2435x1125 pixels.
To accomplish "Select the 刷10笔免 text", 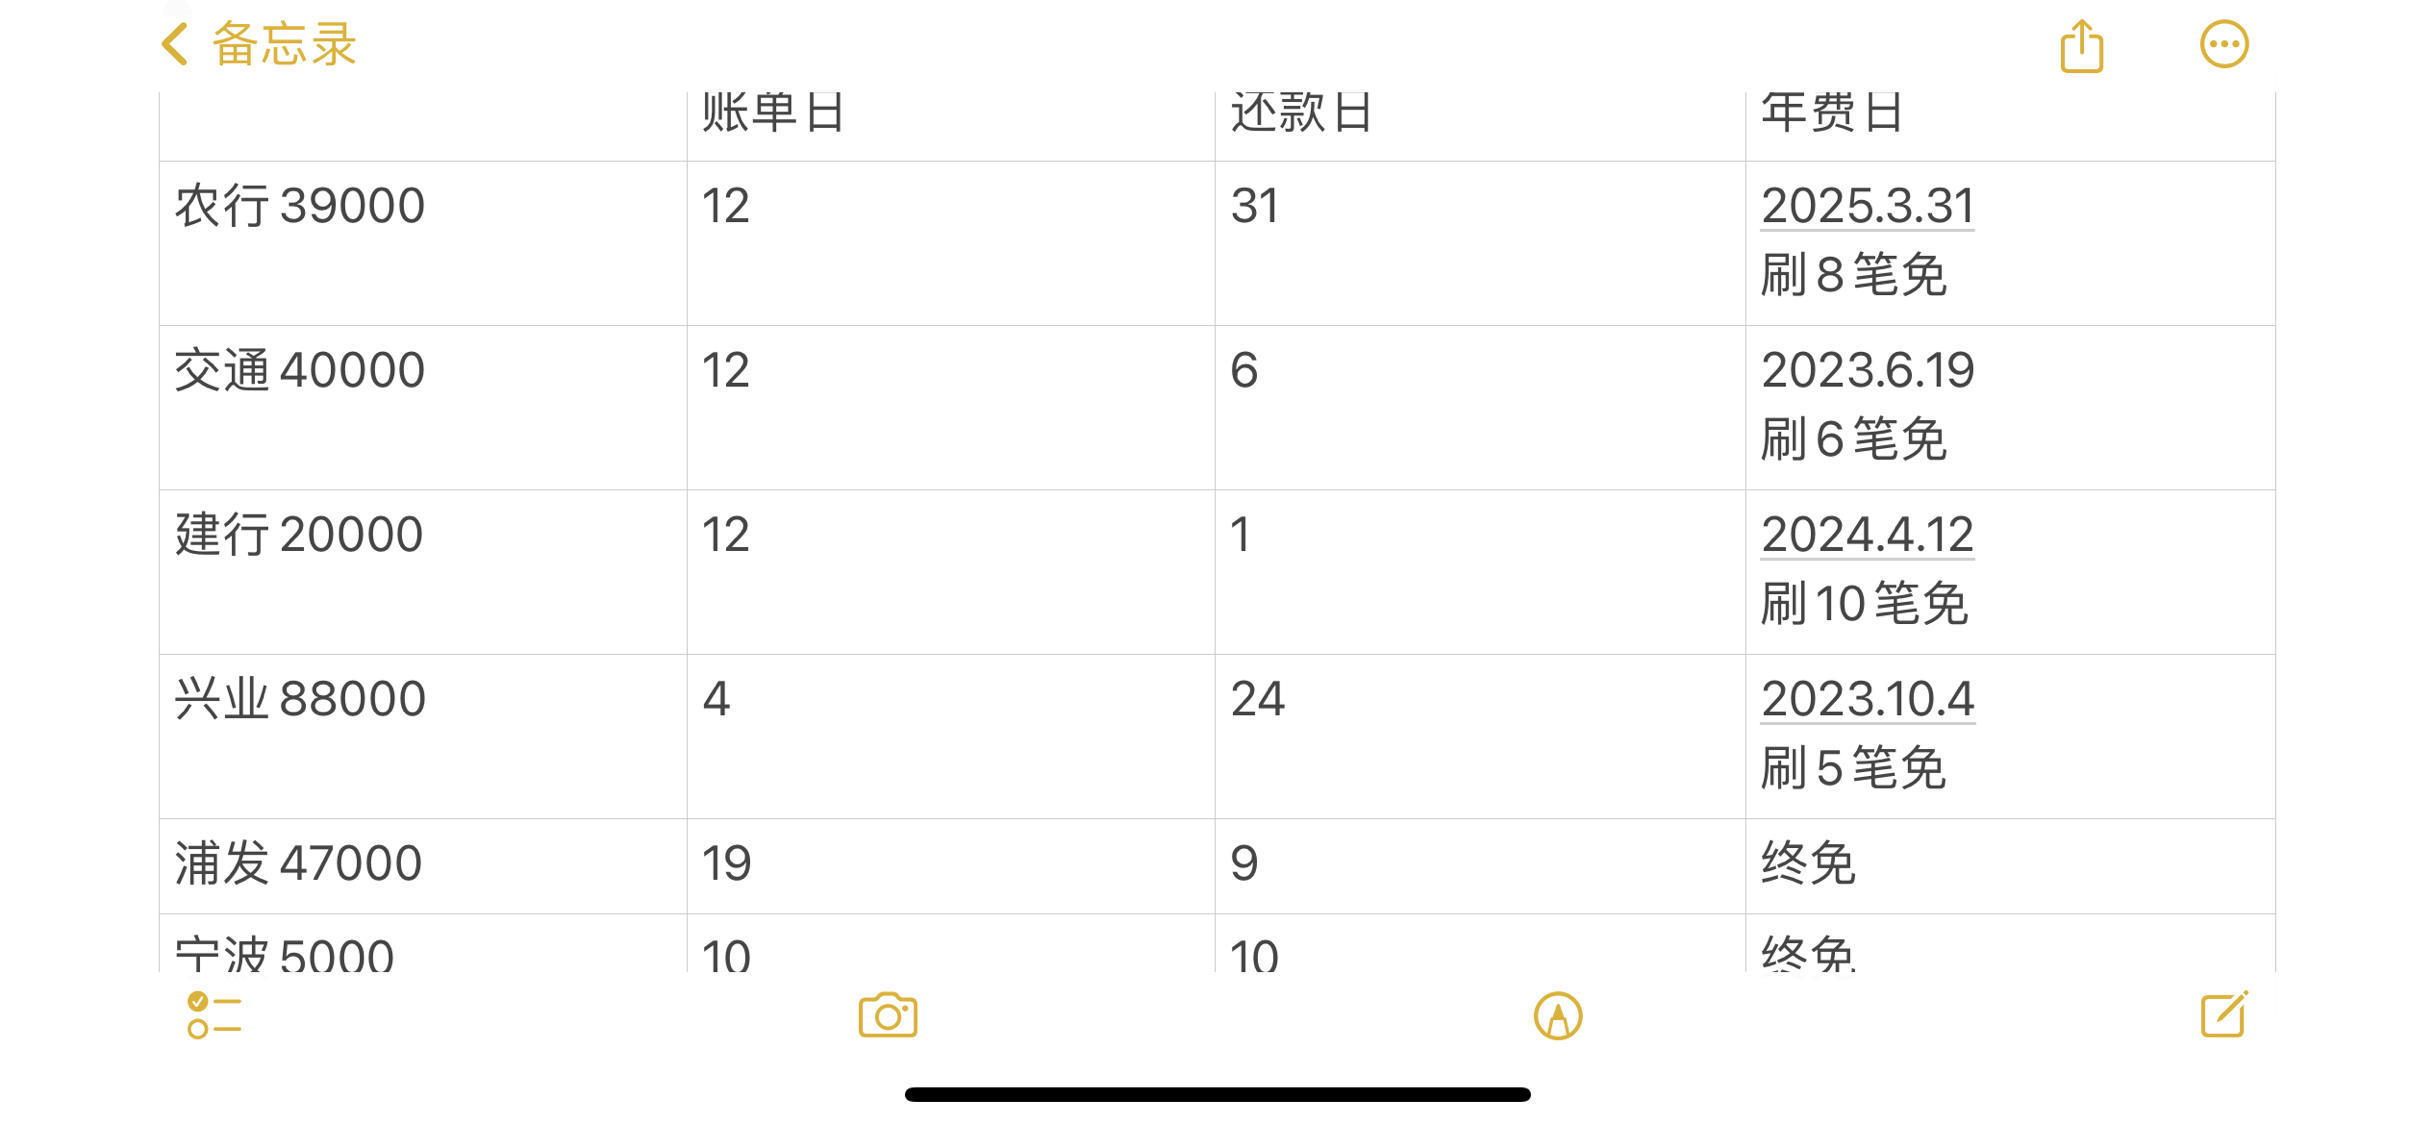I will (1864, 604).
